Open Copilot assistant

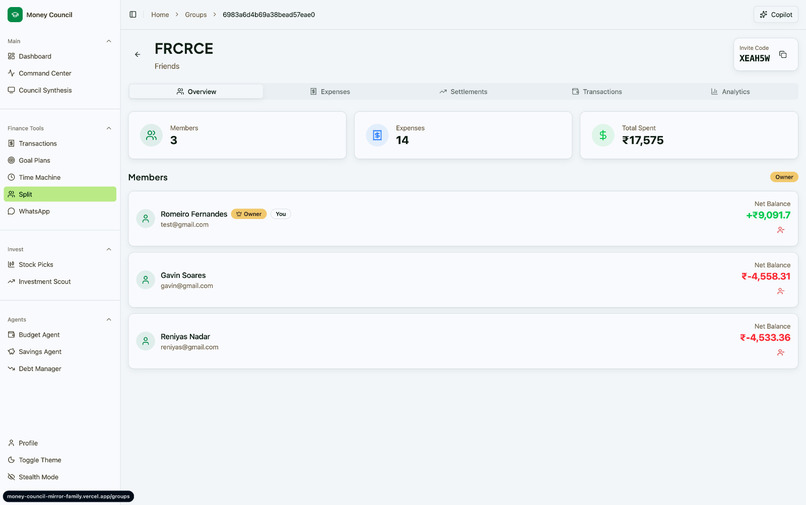776,14
